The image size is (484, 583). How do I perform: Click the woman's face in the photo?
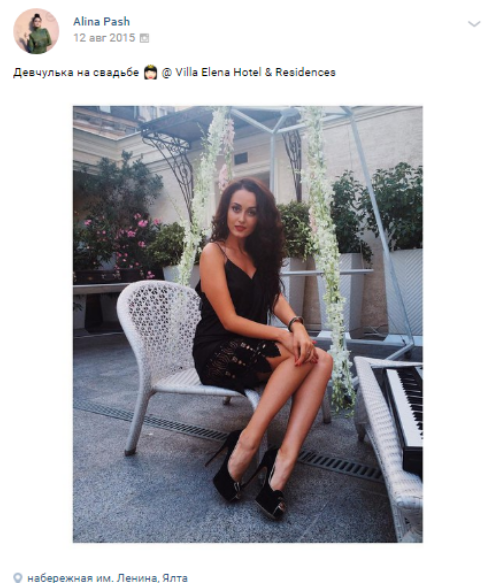[243, 214]
